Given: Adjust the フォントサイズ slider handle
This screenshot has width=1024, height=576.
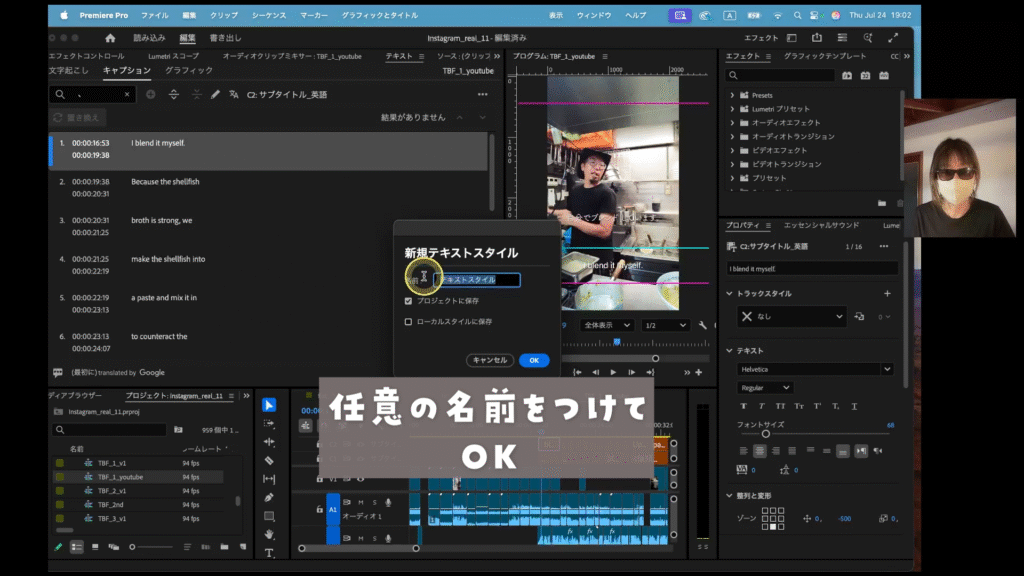Looking at the screenshot, I should pos(765,434).
